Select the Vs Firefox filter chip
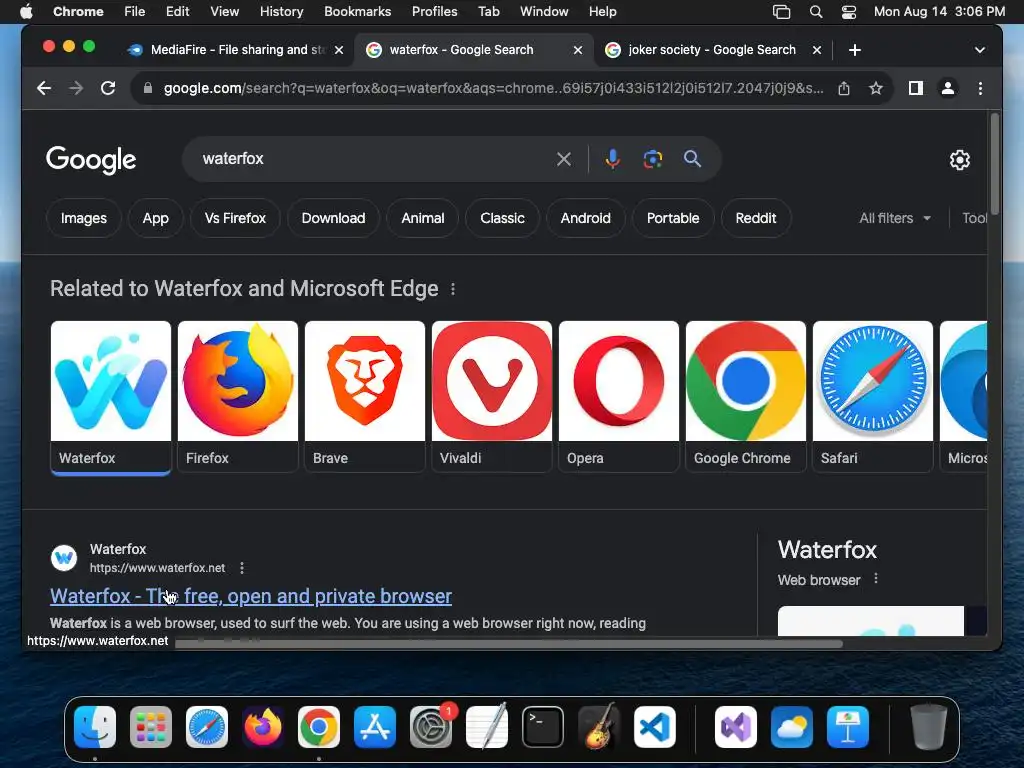This screenshot has height=768, width=1024. tap(235, 218)
